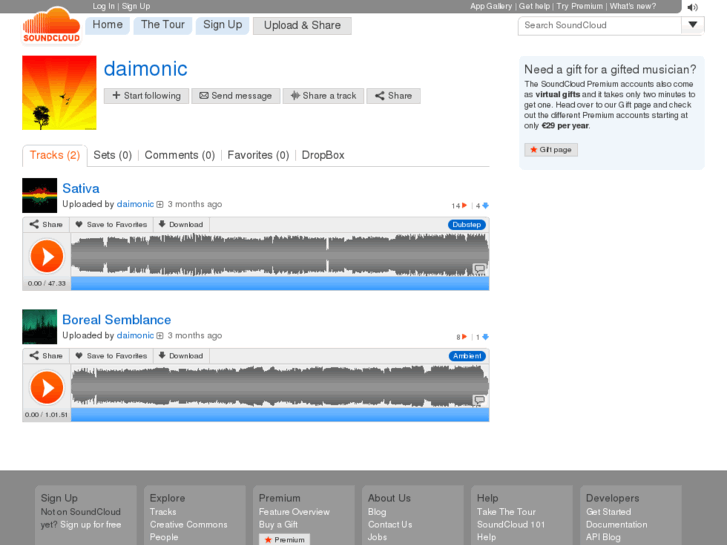Image resolution: width=727 pixels, height=545 pixels.
Task: Open footer Documentation link
Action: coord(617,525)
